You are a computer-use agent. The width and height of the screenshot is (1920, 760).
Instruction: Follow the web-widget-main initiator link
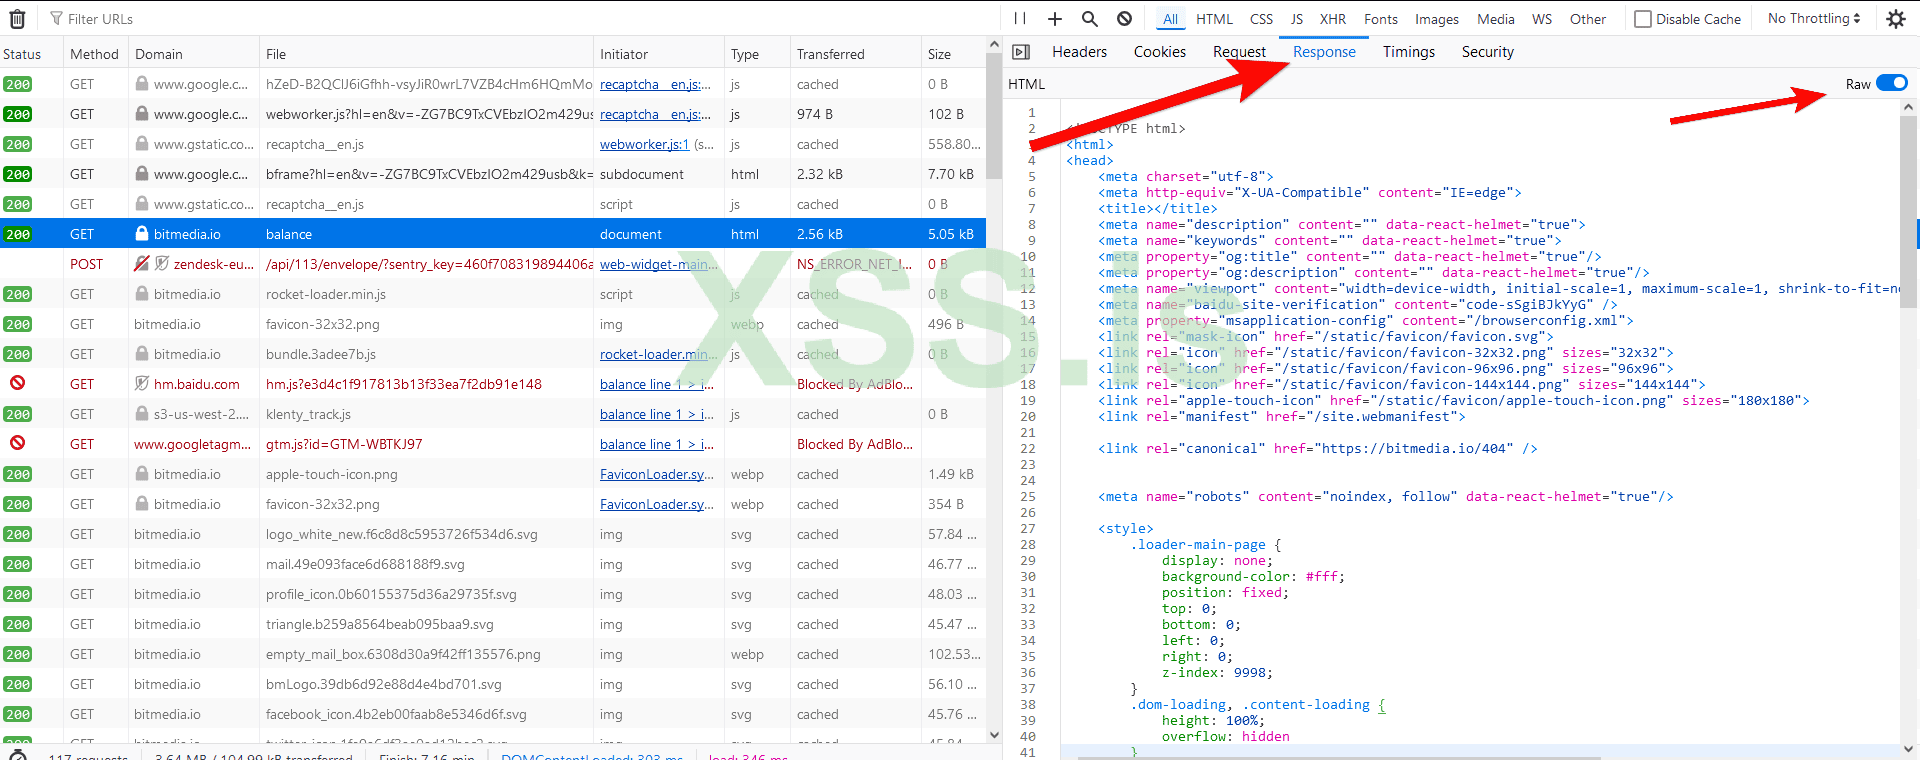(658, 265)
